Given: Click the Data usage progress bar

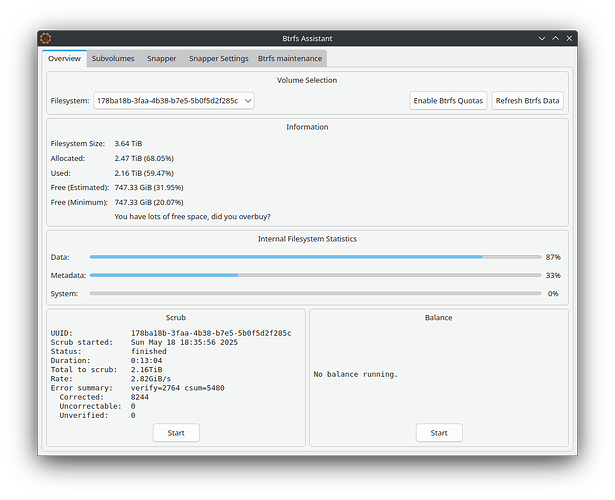Looking at the screenshot, I should (x=315, y=257).
